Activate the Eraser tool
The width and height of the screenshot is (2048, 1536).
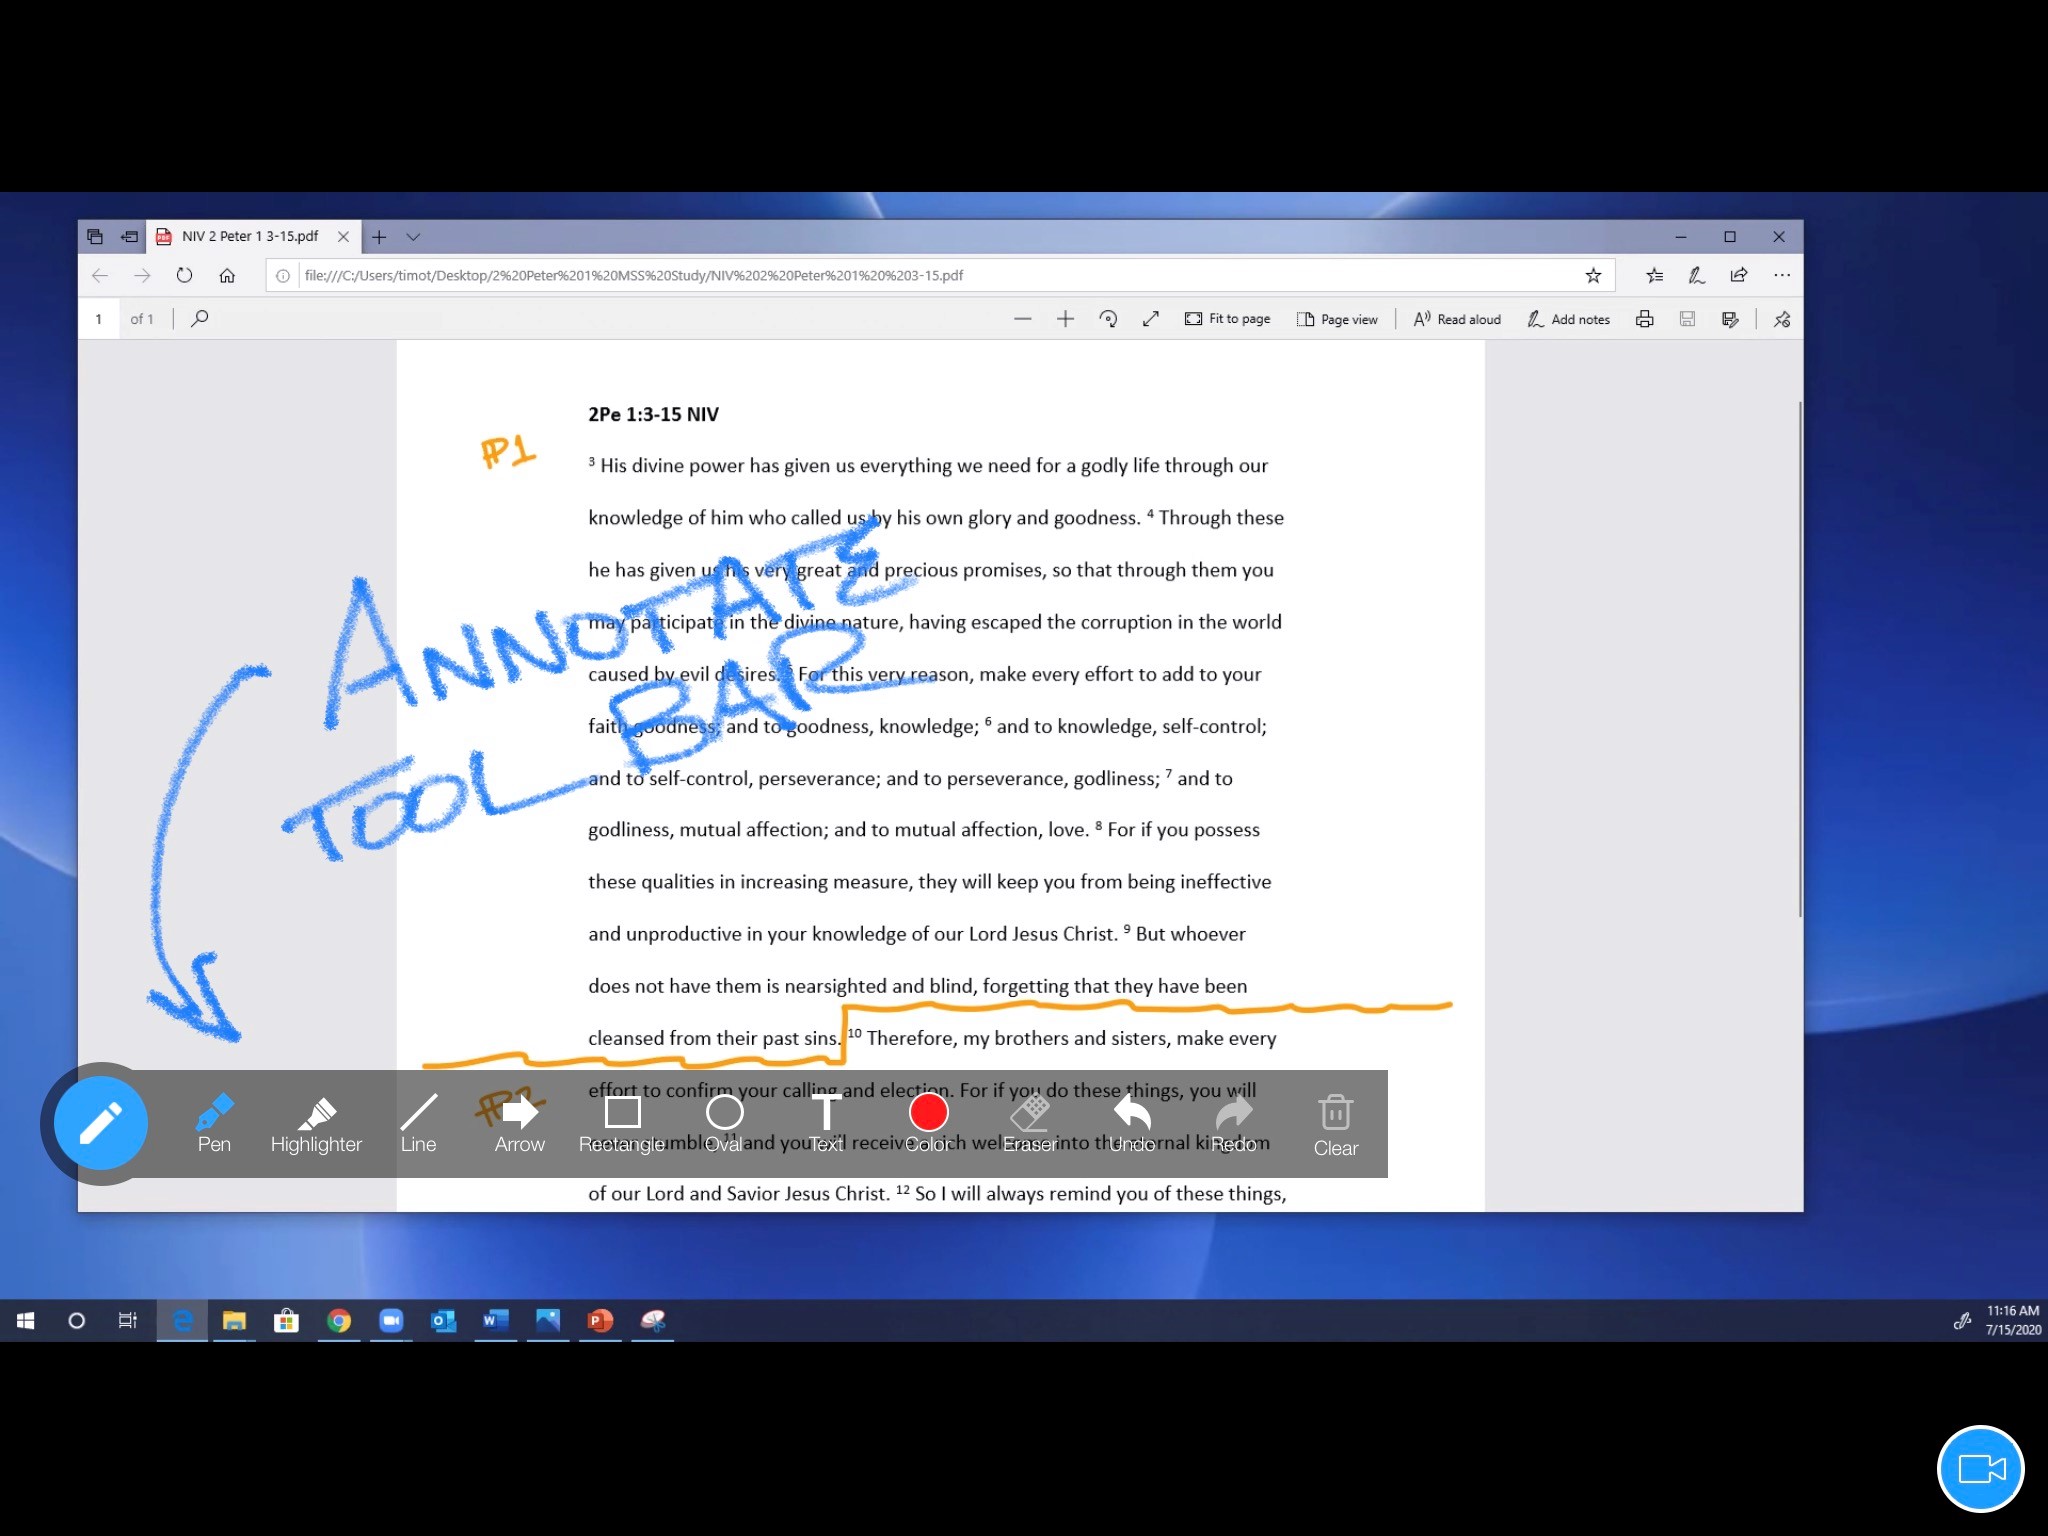(1029, 1123)
